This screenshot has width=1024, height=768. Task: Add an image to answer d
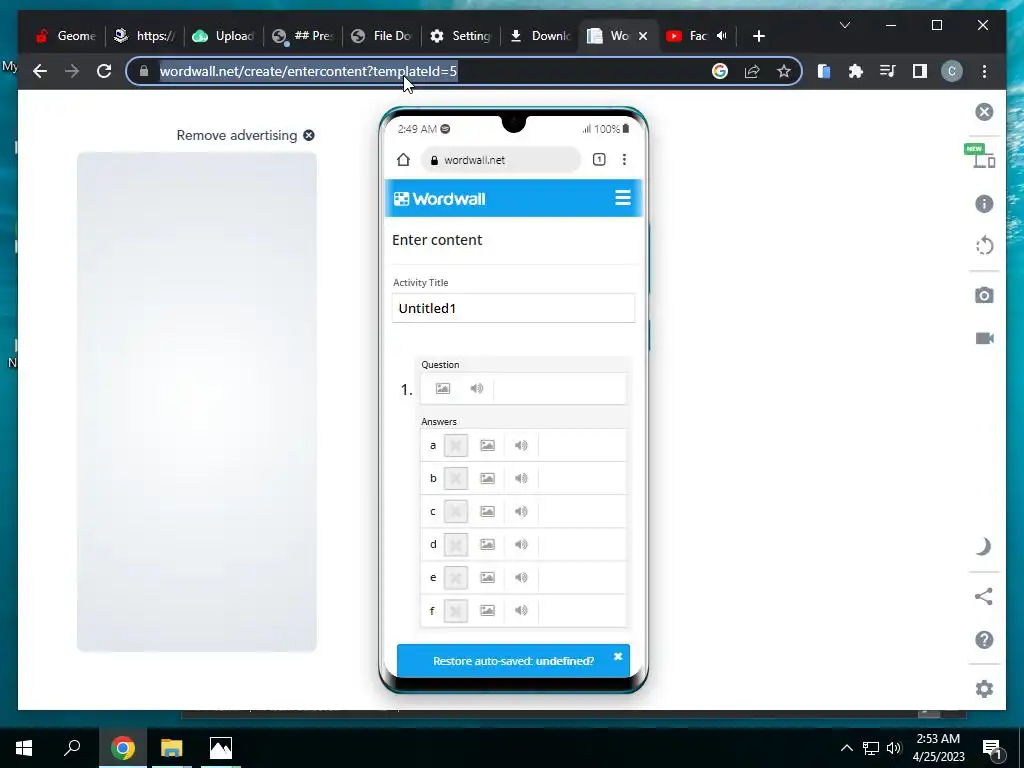tap(487, 545)
